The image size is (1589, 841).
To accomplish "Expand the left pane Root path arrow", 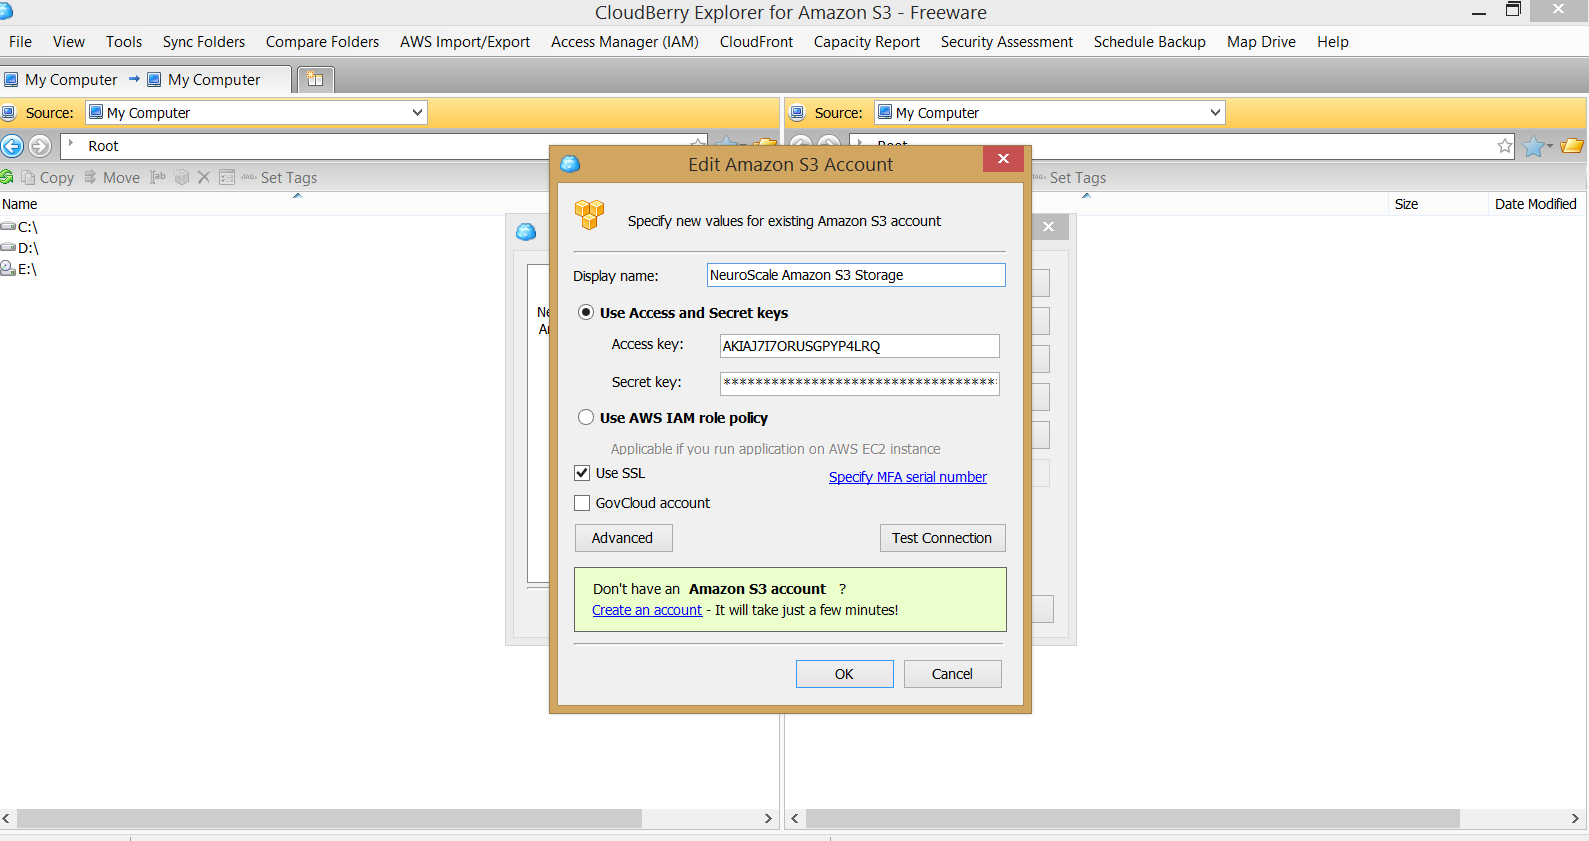I will coord(71,144).
